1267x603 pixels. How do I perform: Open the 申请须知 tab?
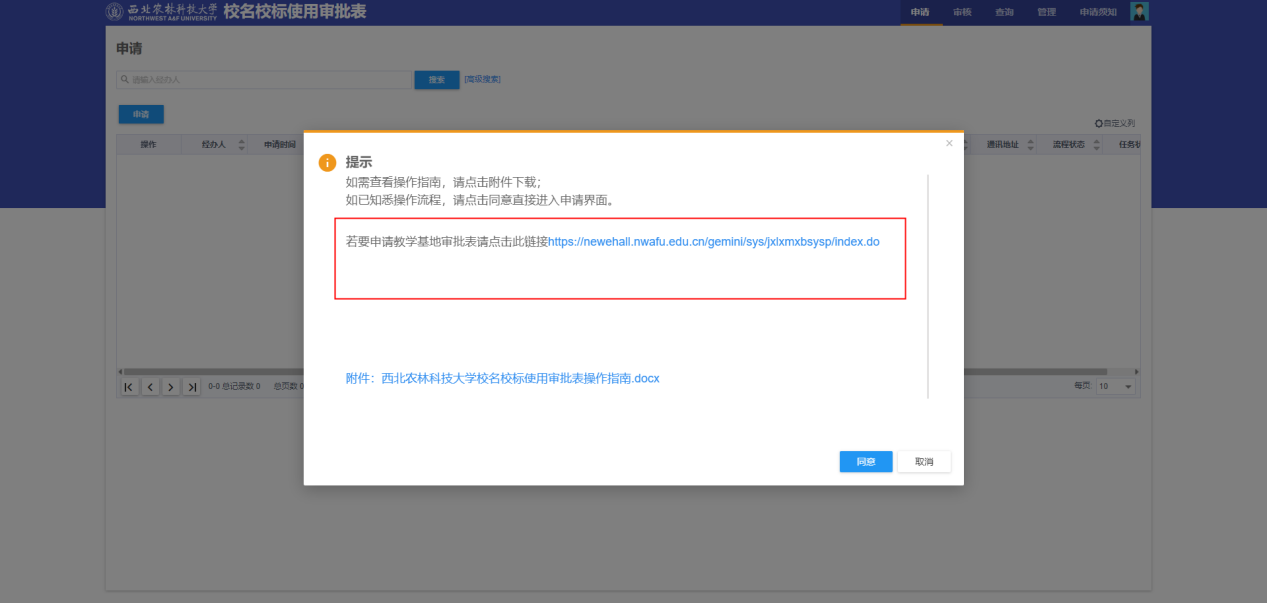tap(1098, 12)
